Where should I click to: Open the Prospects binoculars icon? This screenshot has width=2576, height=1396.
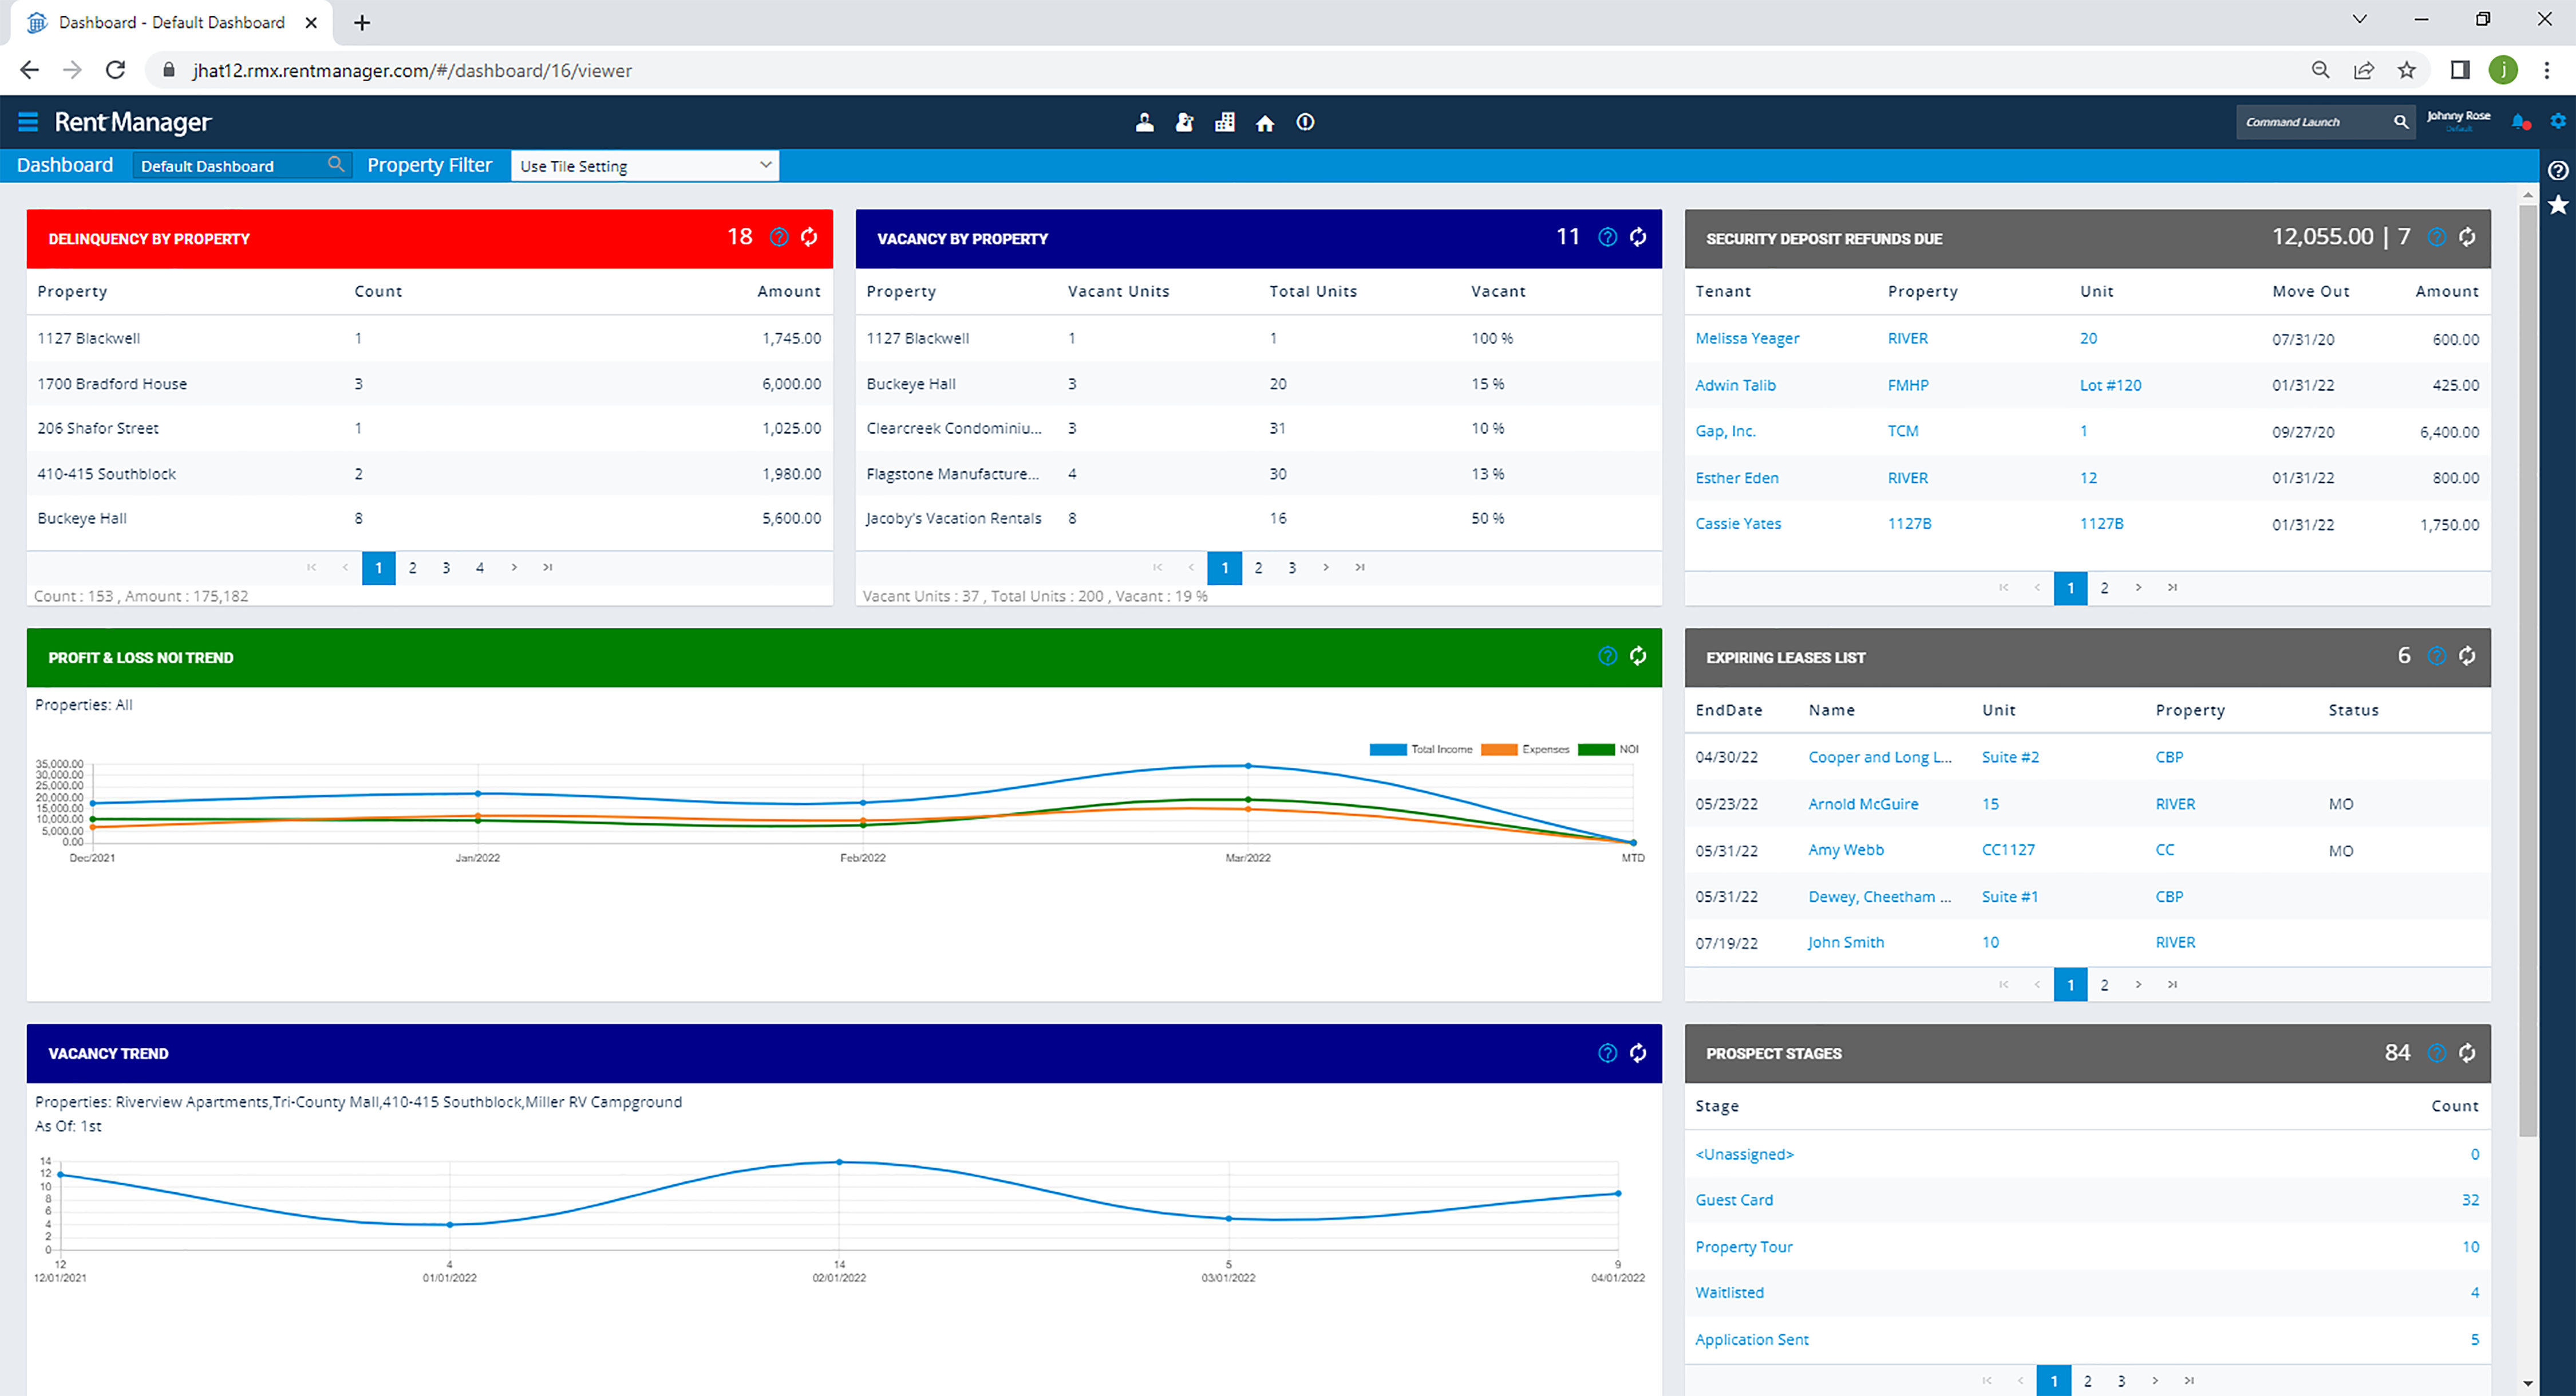[x=1185, y=122]
